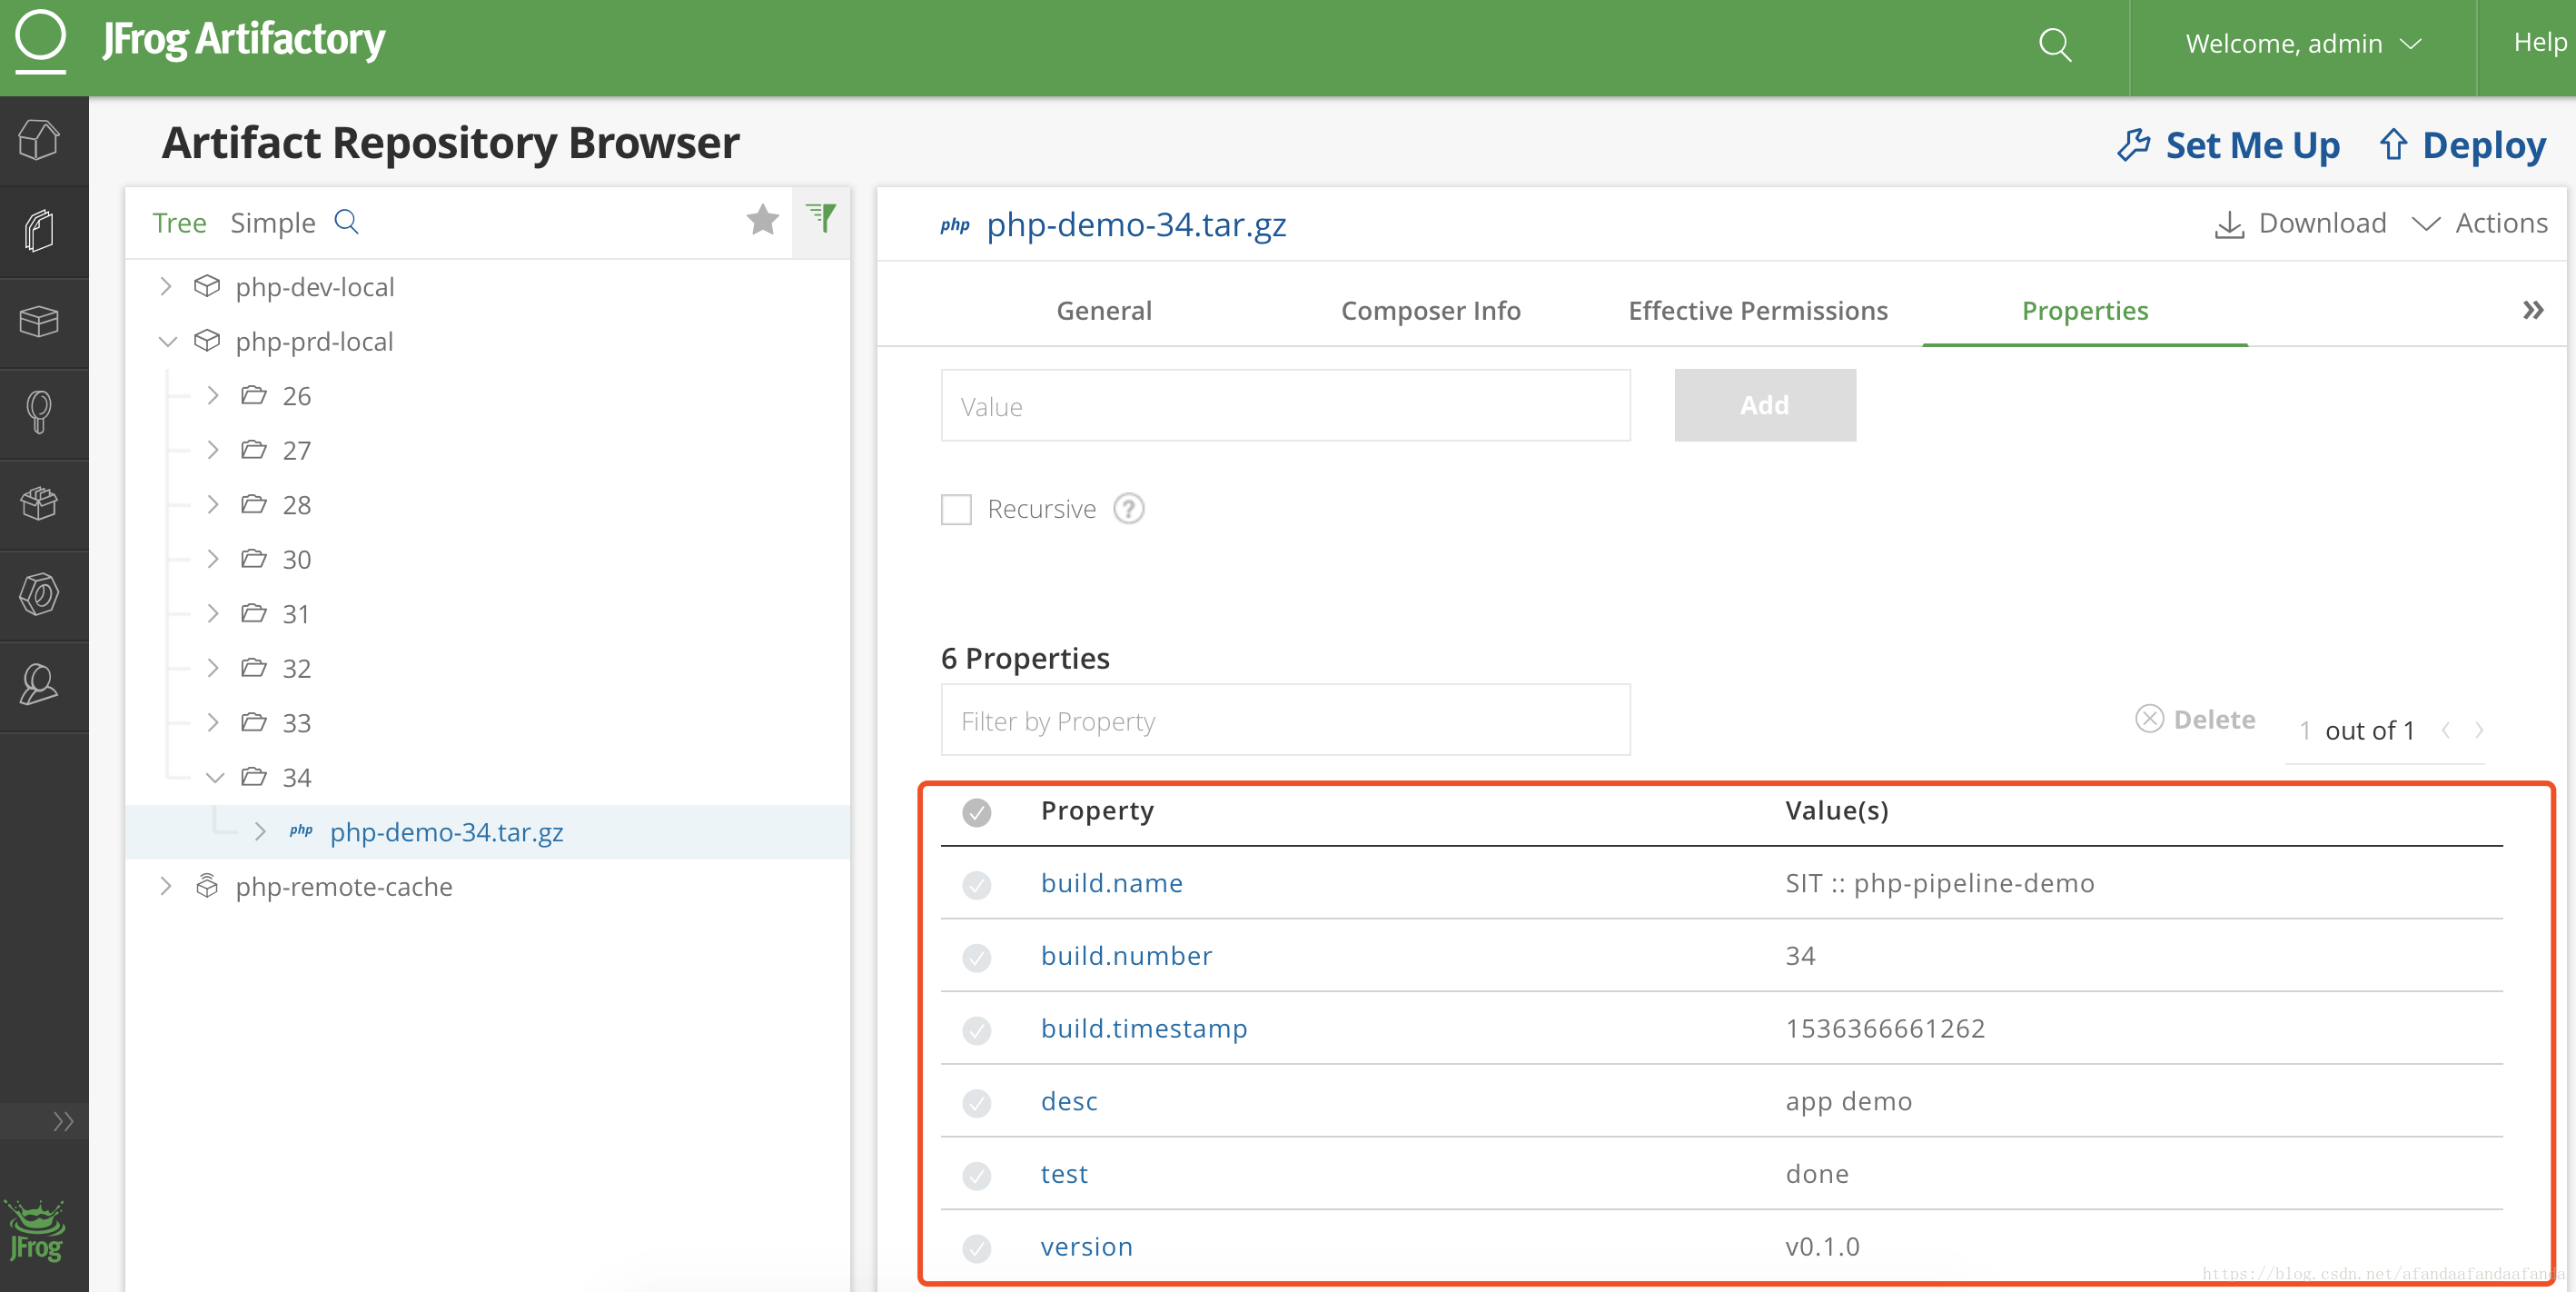The width and height of the screenshot is (2576, 1292).
Task: Show more tabs with the double chevron
Action: [2532, 310]
